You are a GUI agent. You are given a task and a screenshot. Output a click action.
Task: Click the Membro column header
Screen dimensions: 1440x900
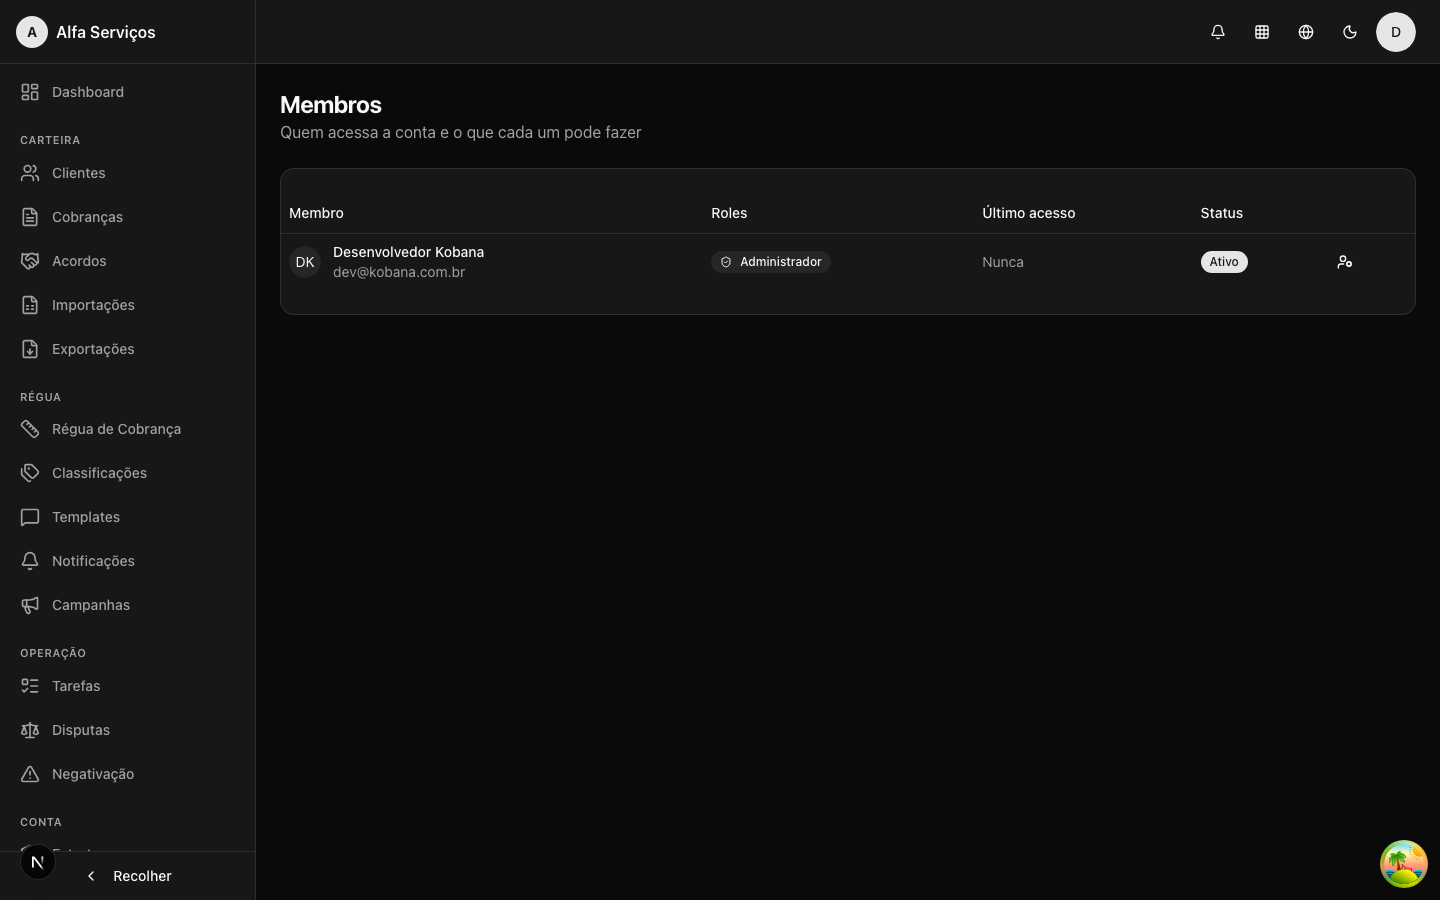pos(316,213)
